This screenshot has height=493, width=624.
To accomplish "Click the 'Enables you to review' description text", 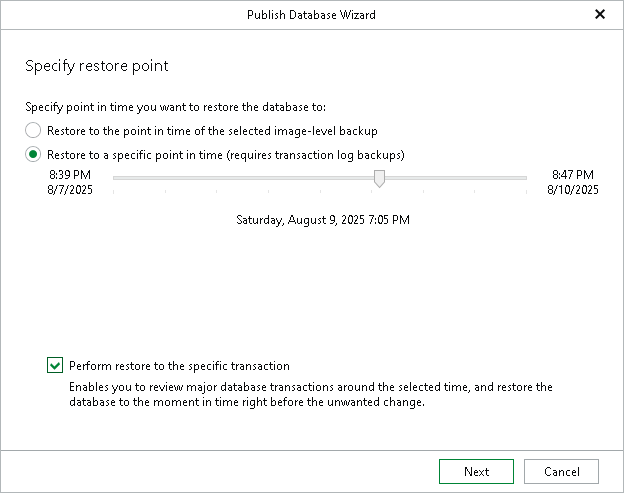I will (x=311, y=394).
